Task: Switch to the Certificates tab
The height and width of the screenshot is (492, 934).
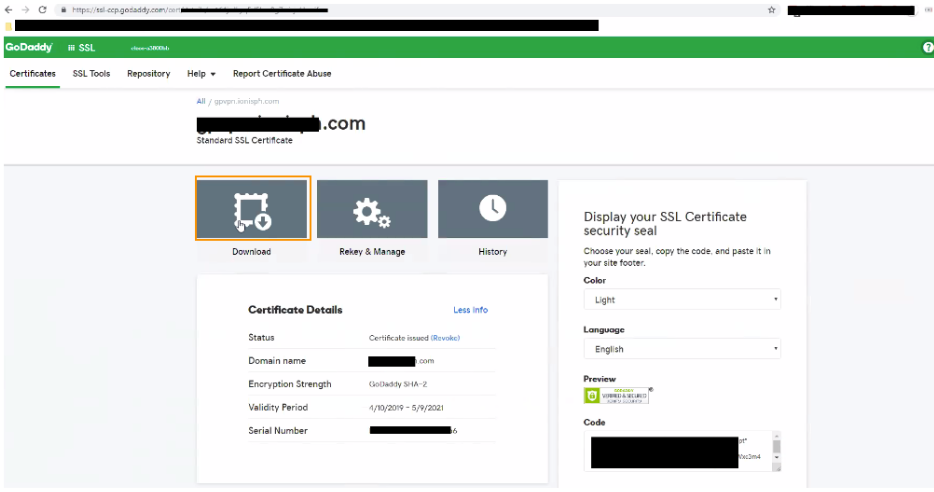Action: click(x=32, y=74)
